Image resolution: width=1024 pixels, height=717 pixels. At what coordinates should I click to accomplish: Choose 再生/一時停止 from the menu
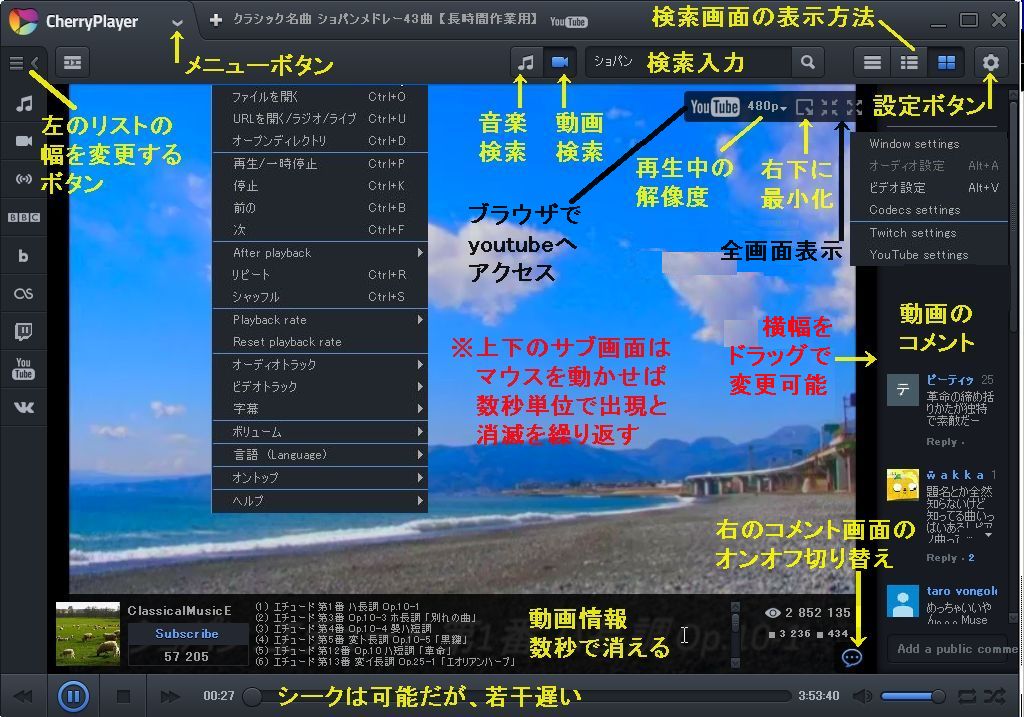tap(320, 164)
